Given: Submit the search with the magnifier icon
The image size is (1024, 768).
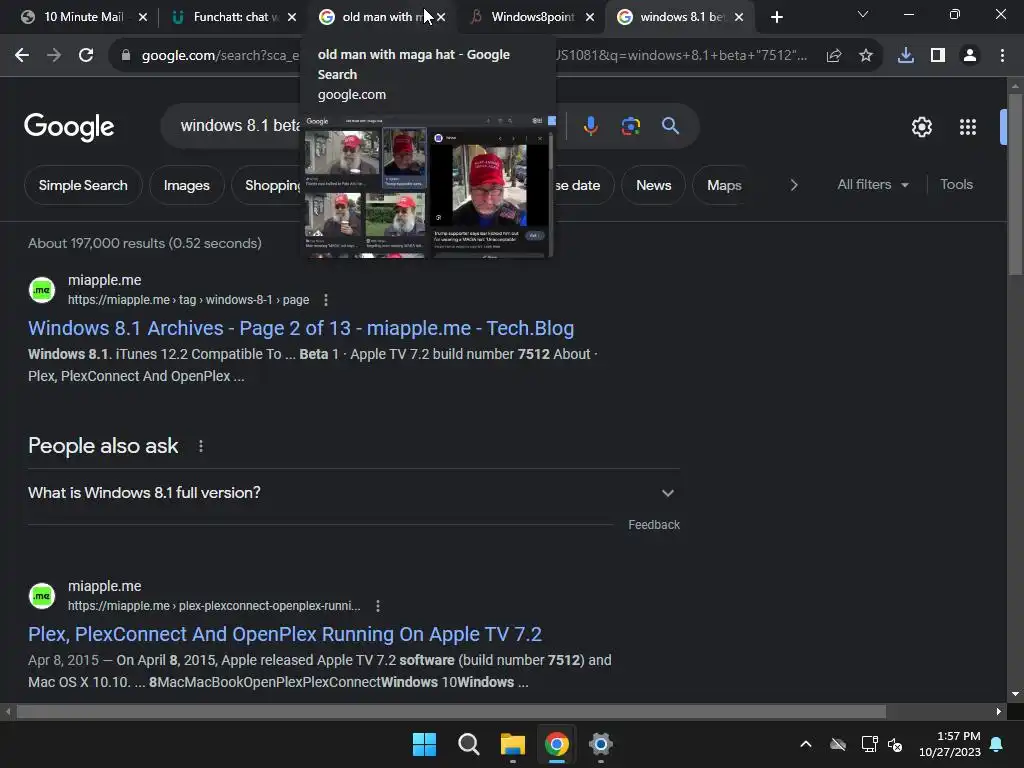Looking at the screenshot, I should click(x=670, y=125).
